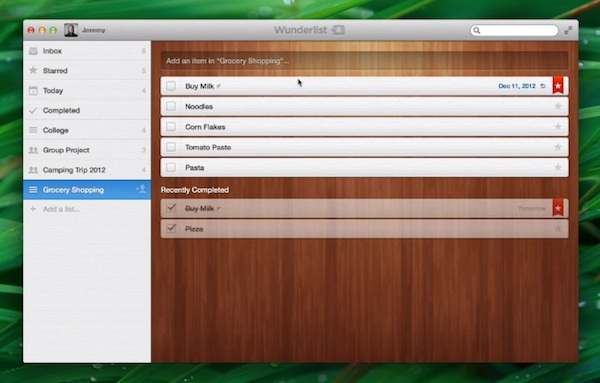Click the plus icon beside Add a list
Screen dimensions: 600x383
click(33, 209)
